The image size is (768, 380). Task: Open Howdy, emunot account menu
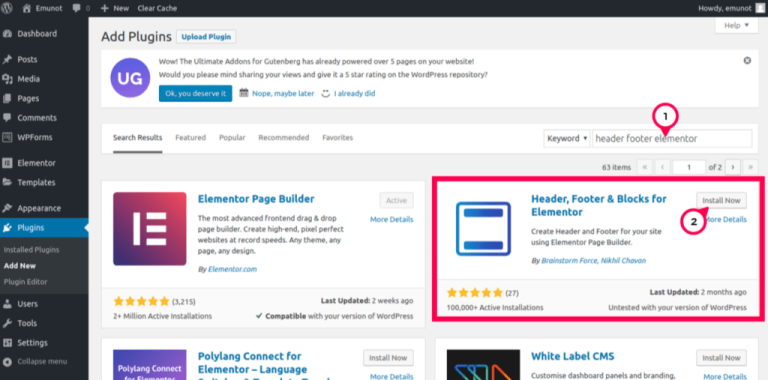(730, 8)
